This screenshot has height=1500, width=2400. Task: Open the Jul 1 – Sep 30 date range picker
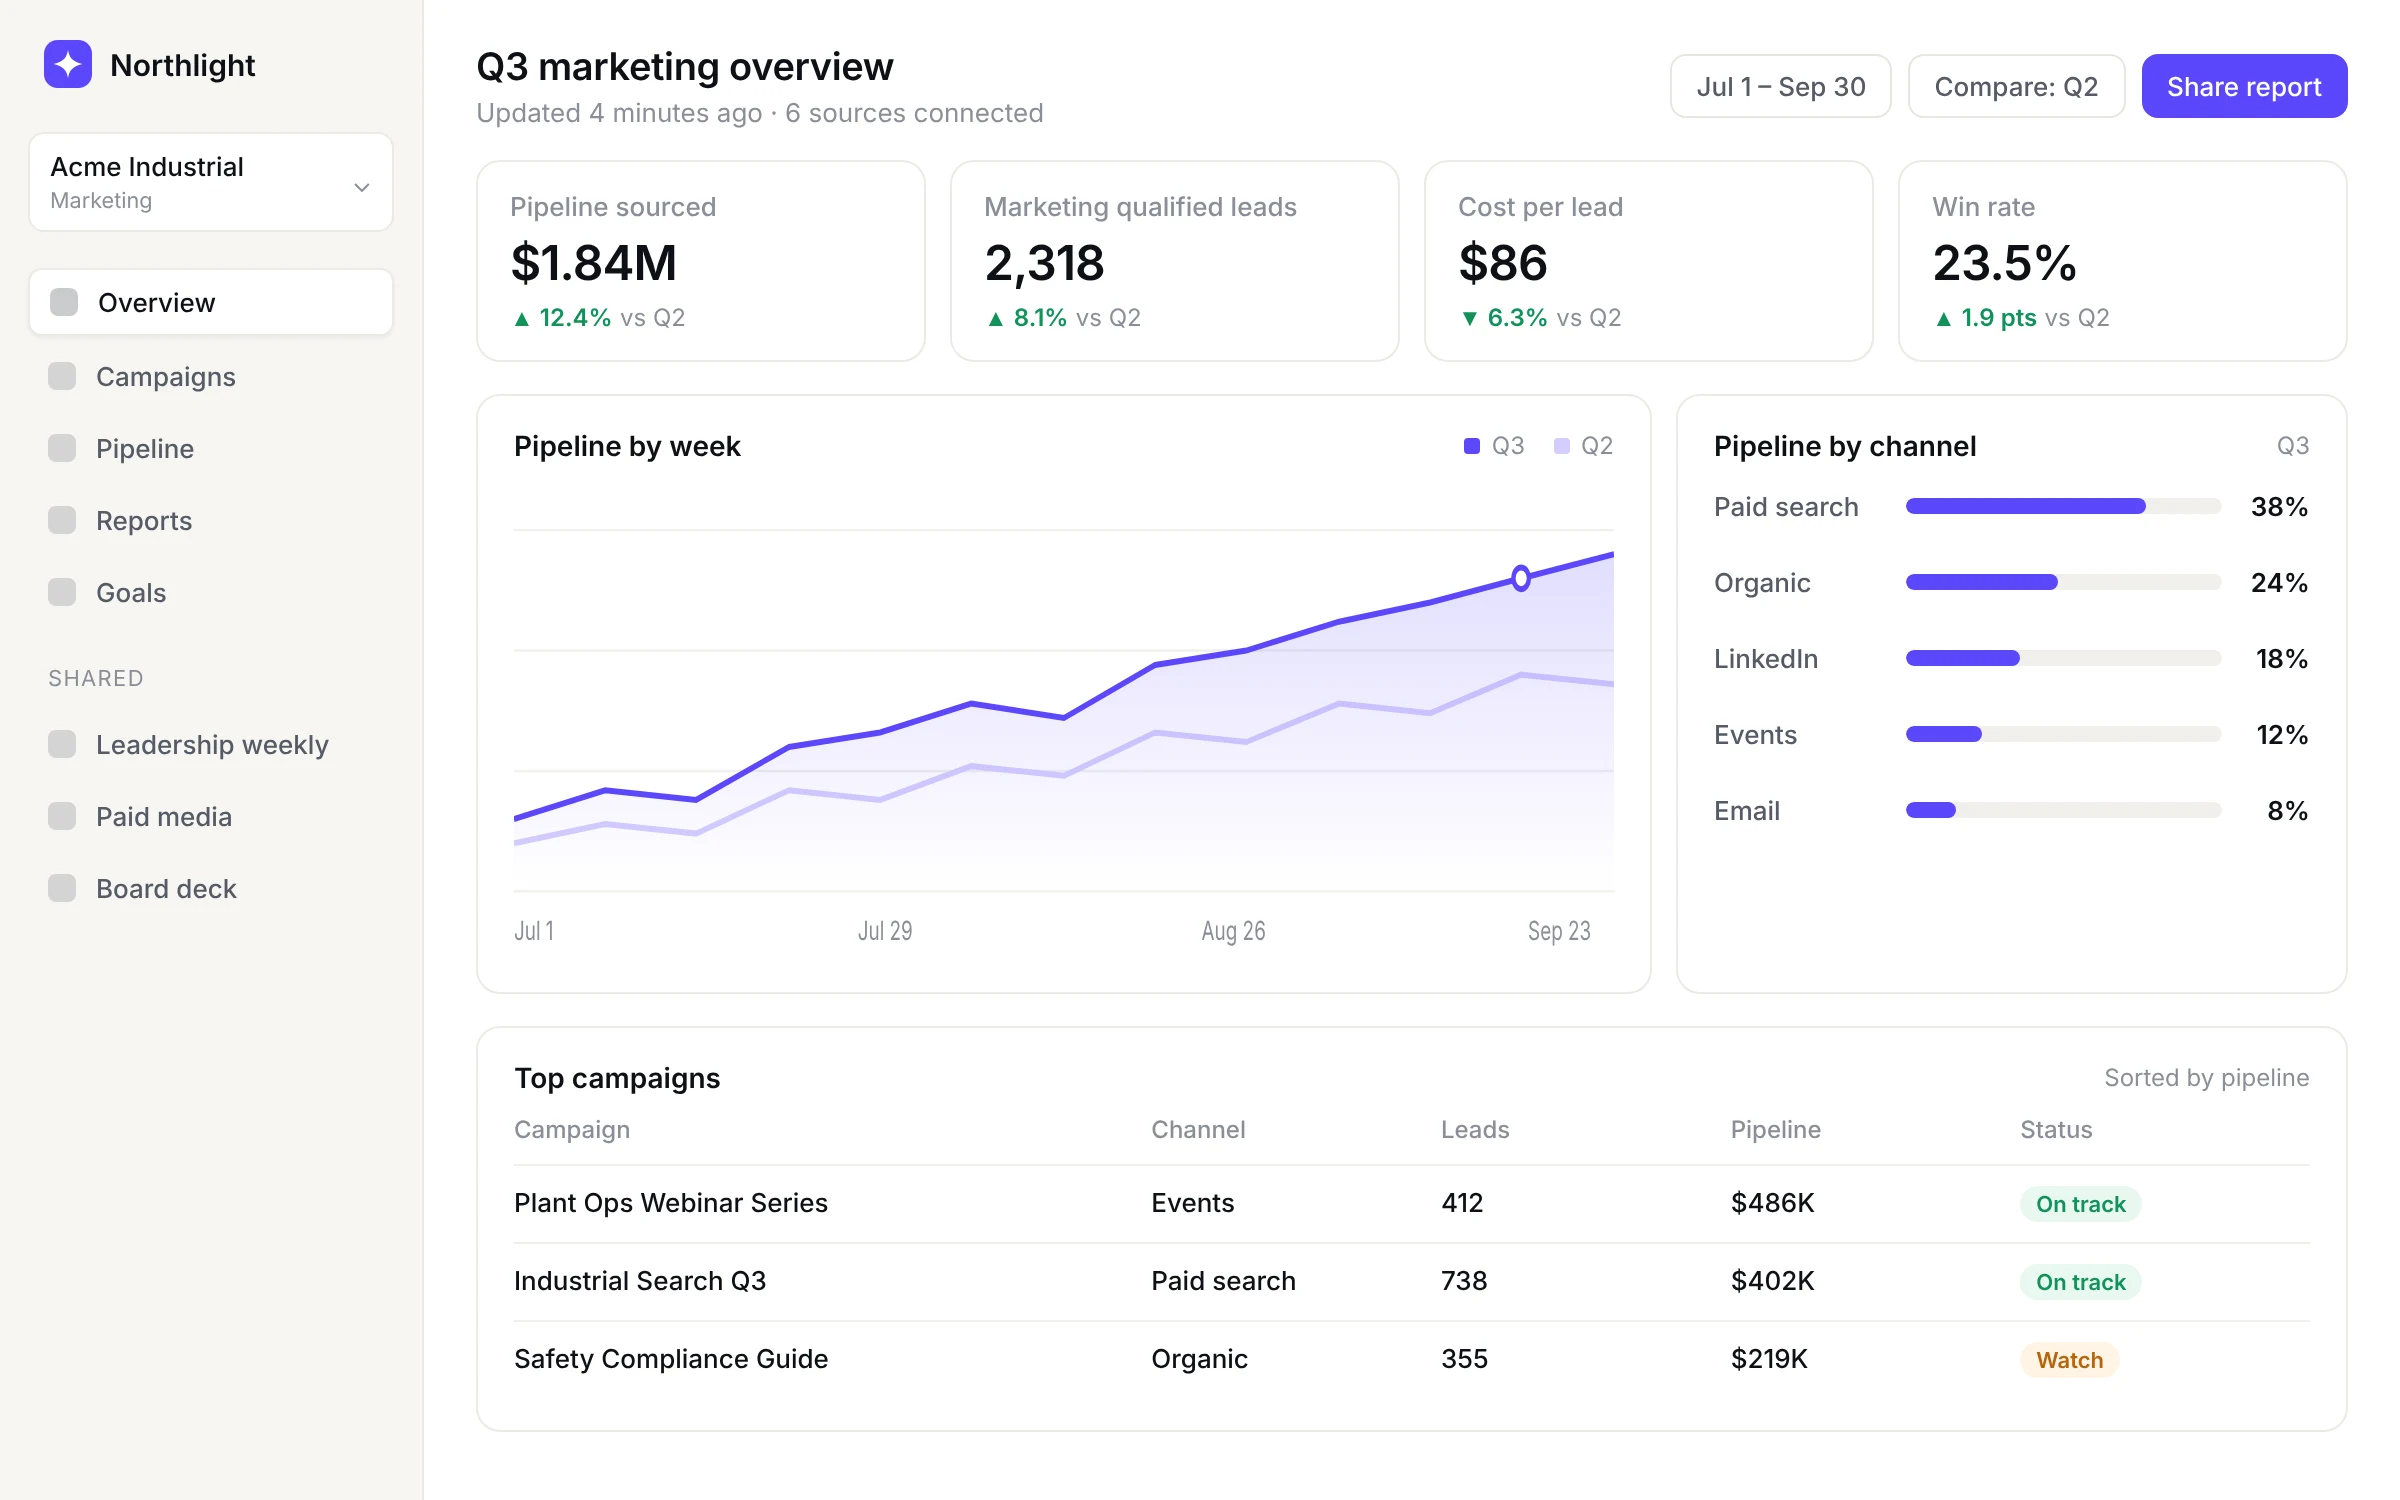1780,86
